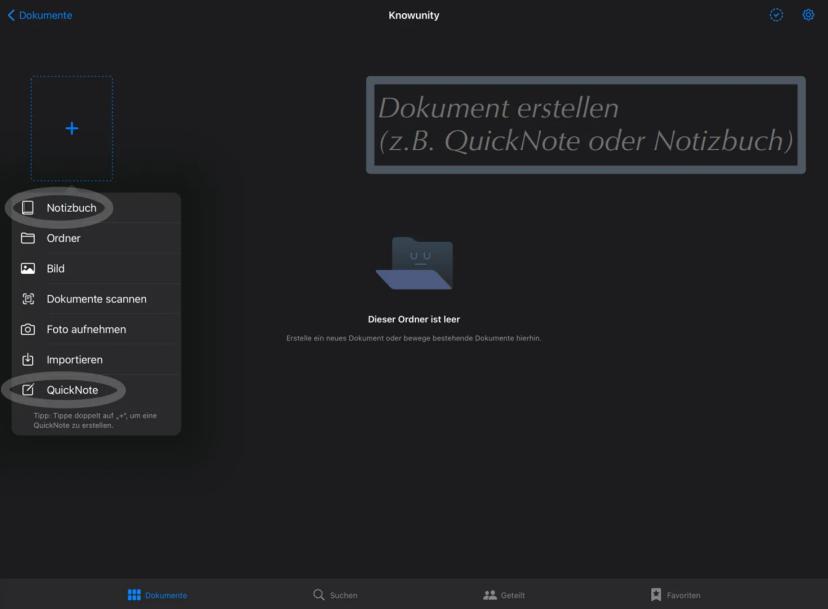Click the Dokumente scannen scanner icon
Image resolution: width=828 pixels, height=609 pixels.
(x=28, y=299)
